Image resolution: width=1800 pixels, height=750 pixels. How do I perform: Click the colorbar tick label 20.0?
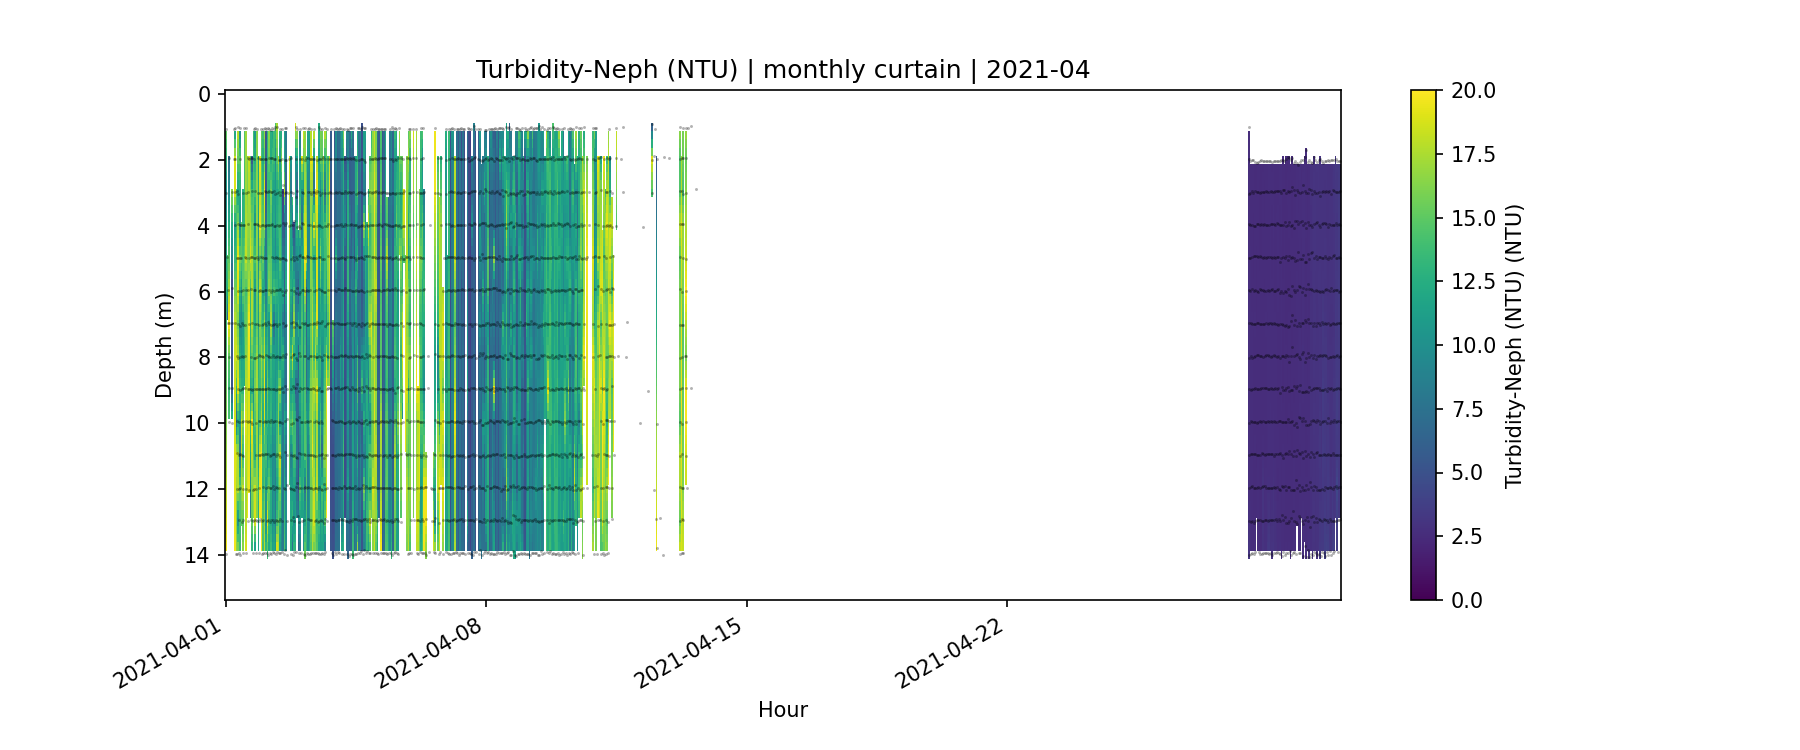tap(1473, 91)
